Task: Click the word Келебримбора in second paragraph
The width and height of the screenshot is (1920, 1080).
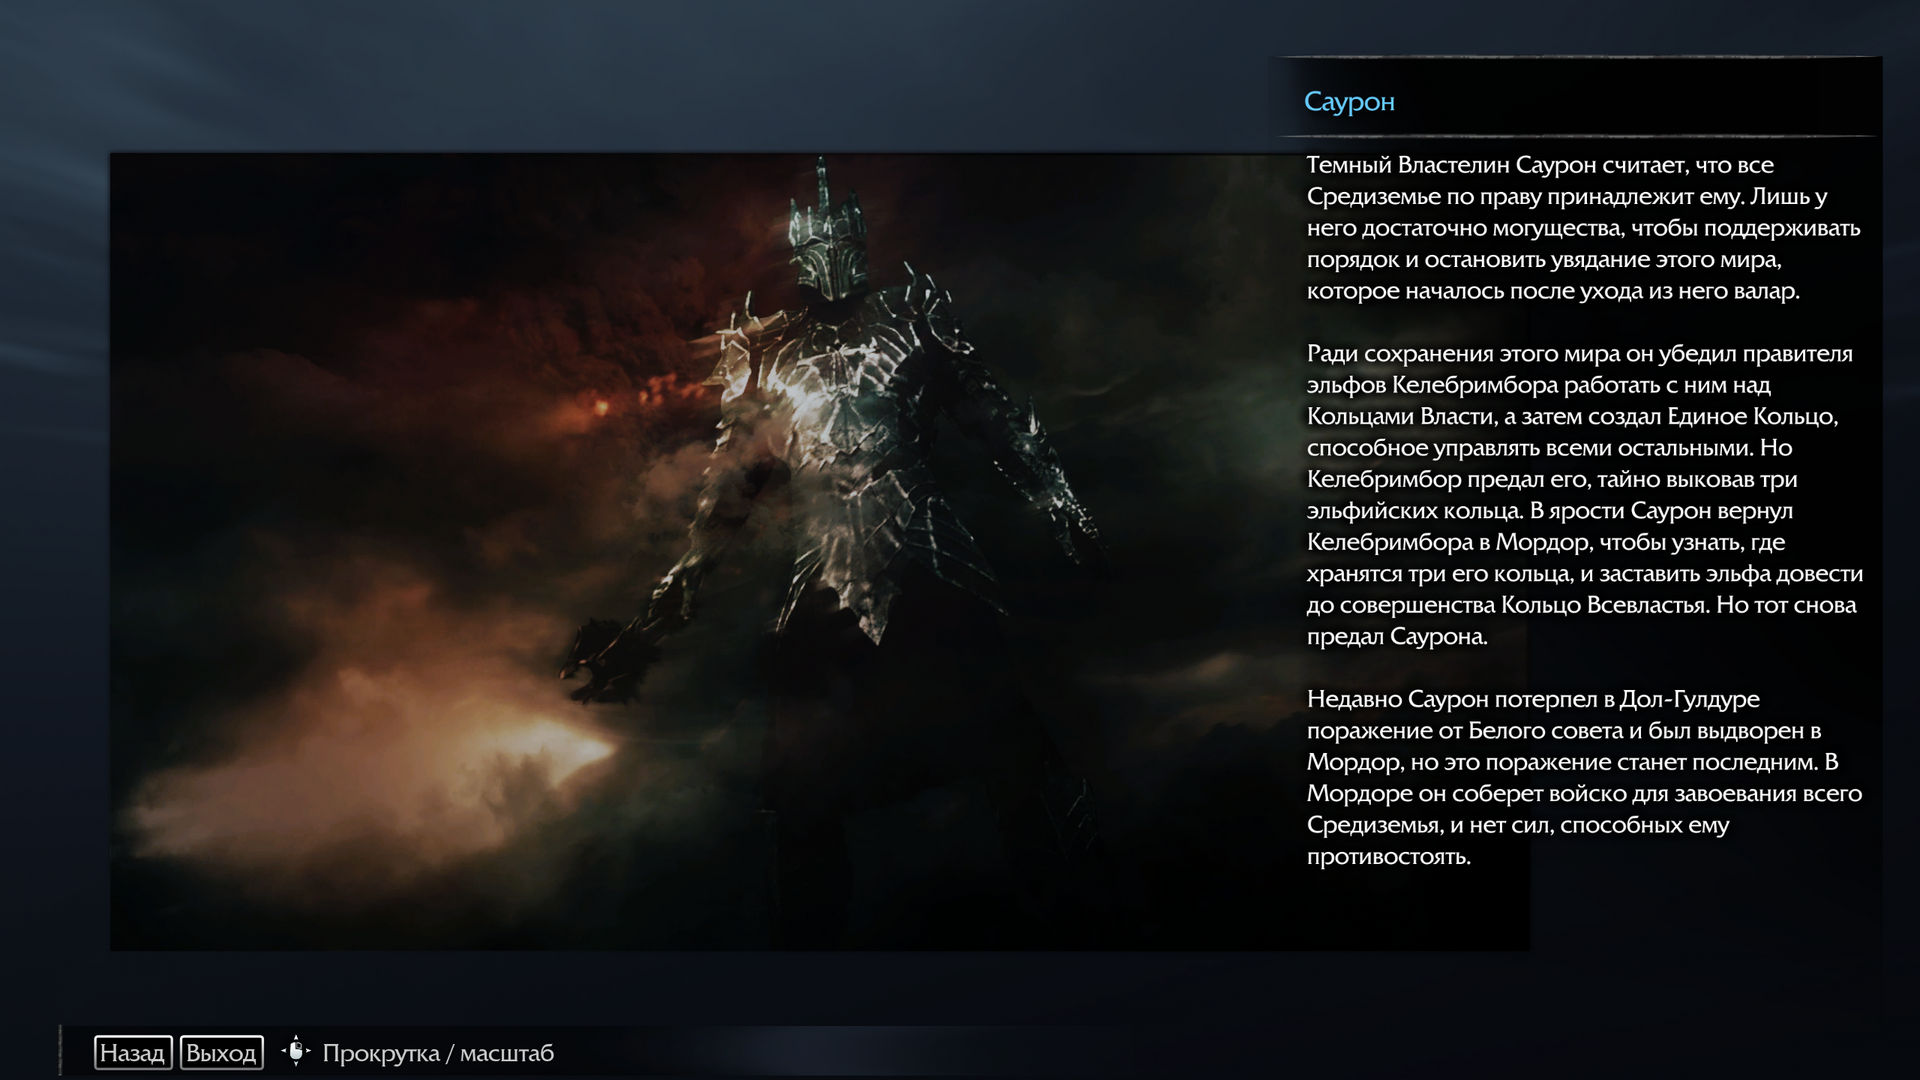Action: (1475, 385)
